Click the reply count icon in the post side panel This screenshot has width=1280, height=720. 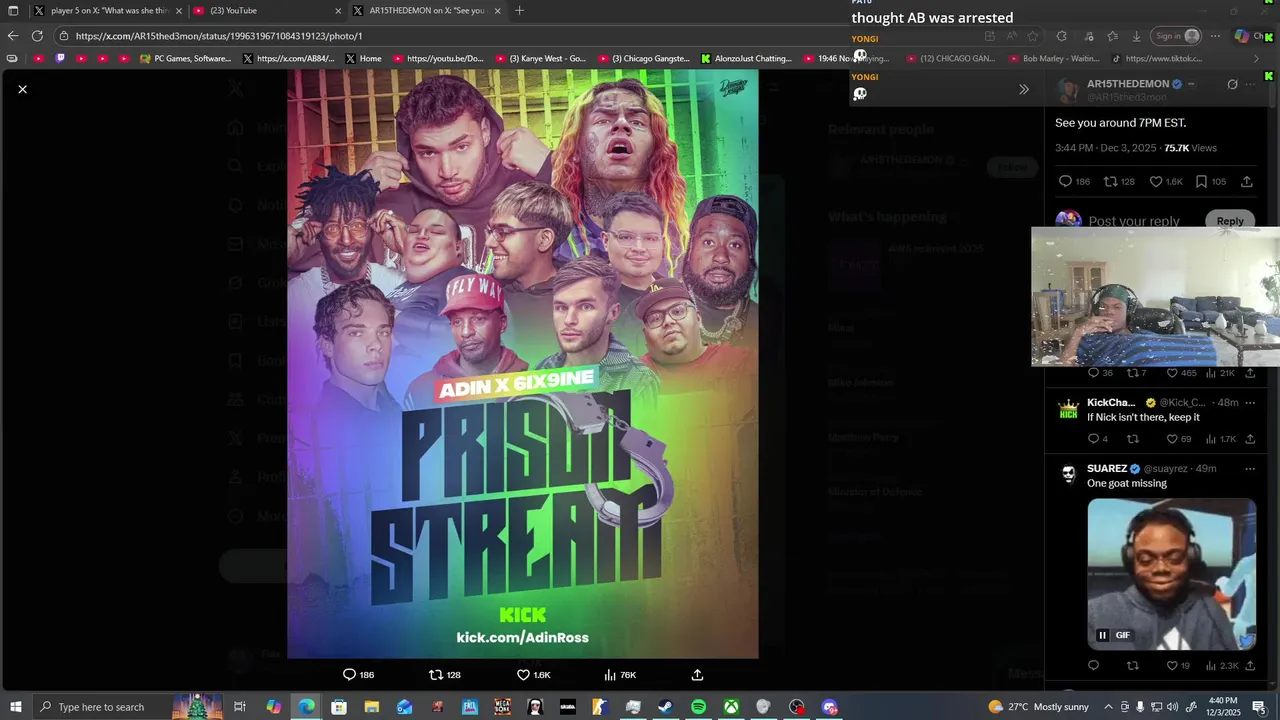click(1074, 182)
